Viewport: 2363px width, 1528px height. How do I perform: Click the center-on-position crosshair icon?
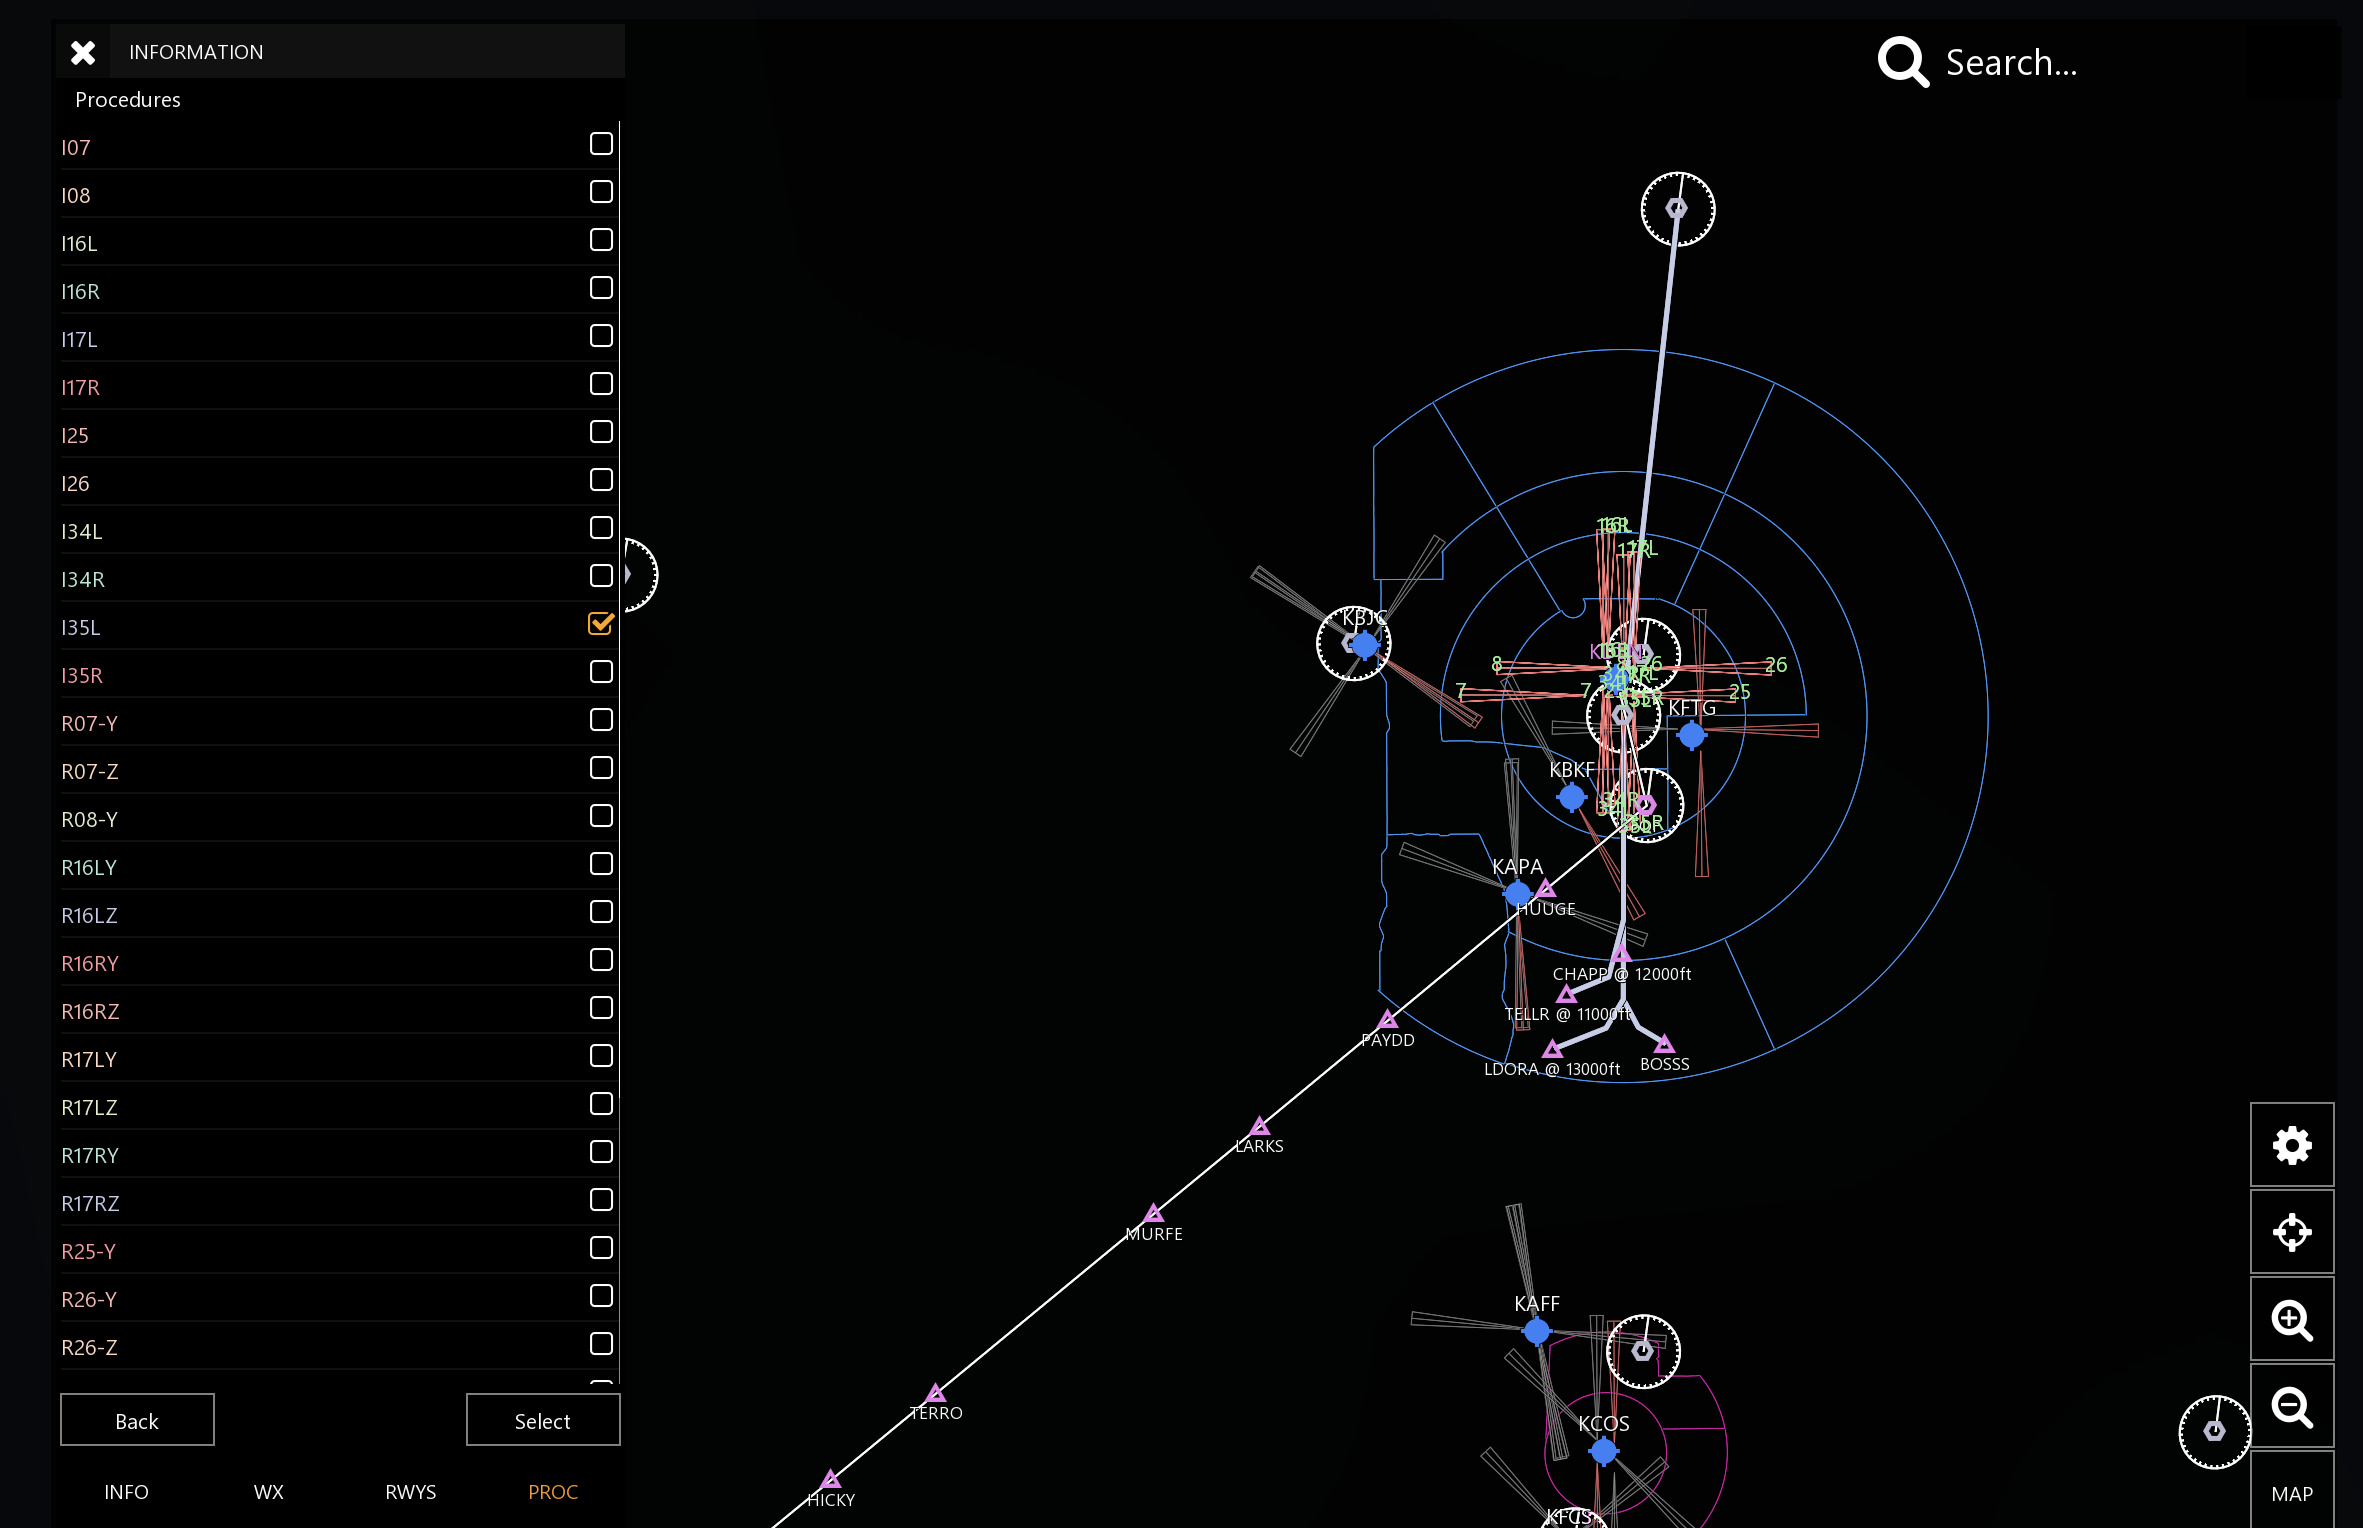tap(2291, 1232)
